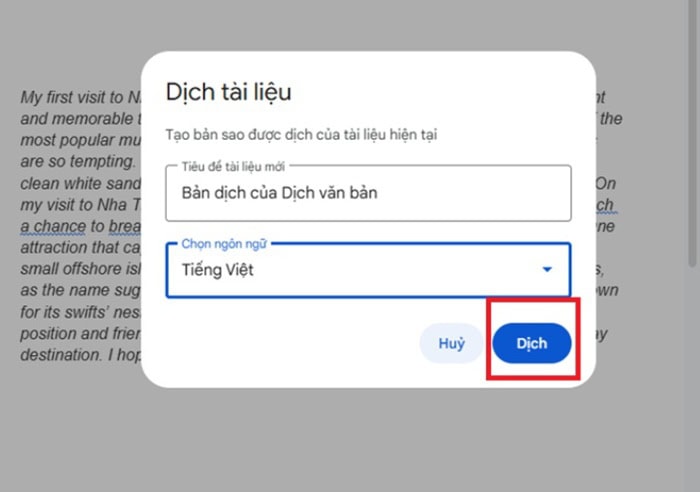This screenshot has height=492, width=700.
Task: Select the Tiếng Việt language value
Action: [217, 270]
